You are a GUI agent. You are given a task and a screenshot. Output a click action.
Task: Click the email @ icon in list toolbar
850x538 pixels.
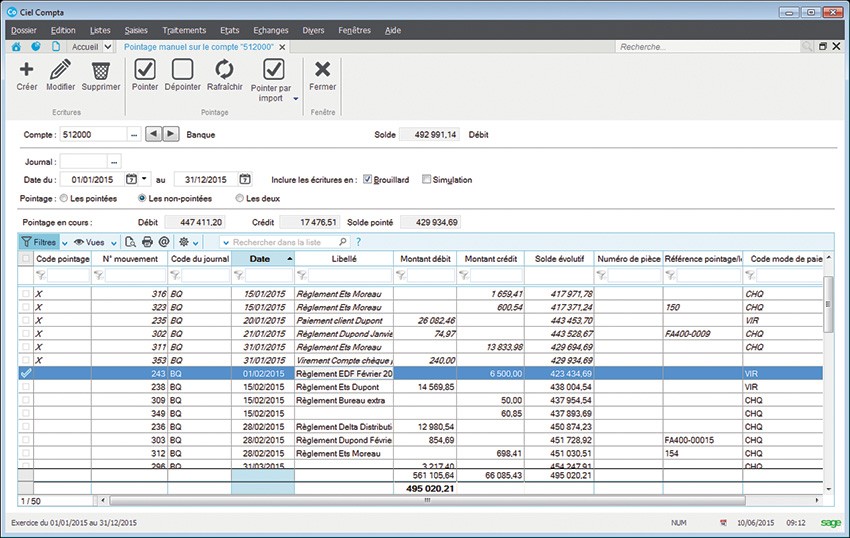[x=164, y=242]
